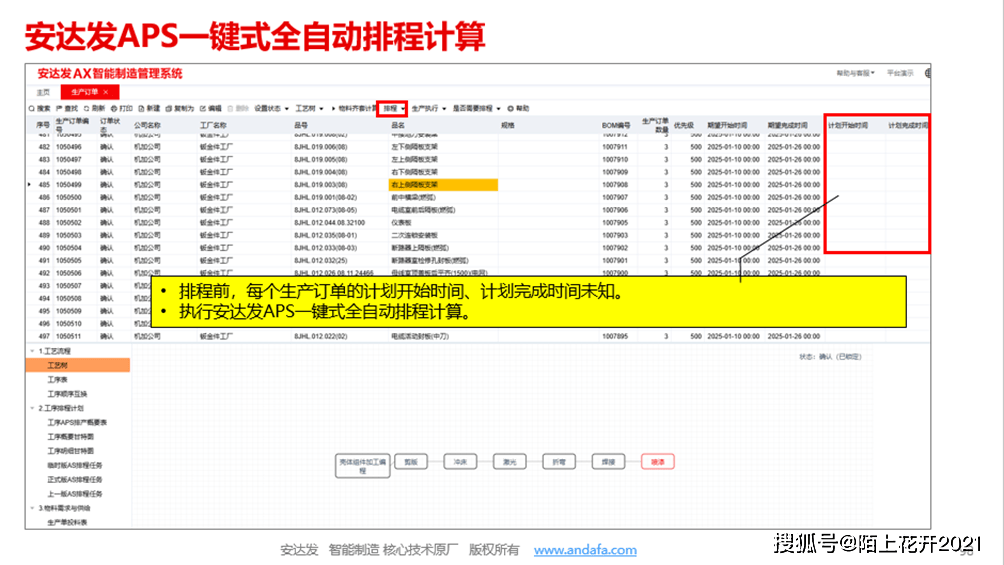Click the 壳体组件加工编程 process node
Viewport: 1004px width, 565px height.
(362, 466)
